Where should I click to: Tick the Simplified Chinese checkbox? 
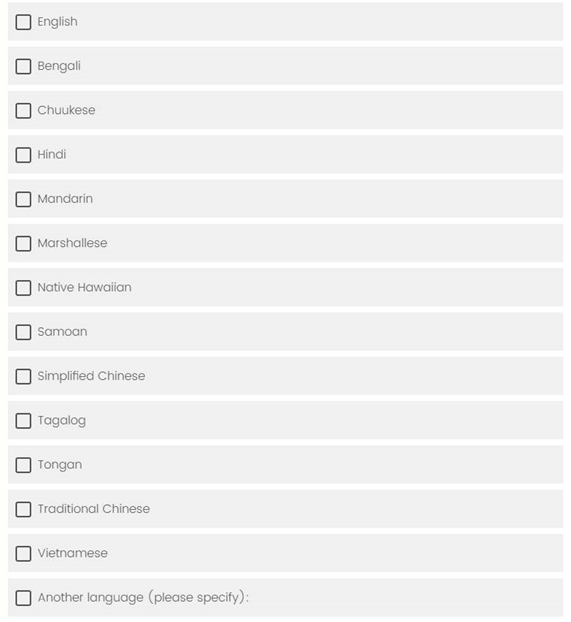(x=23, y=376)
